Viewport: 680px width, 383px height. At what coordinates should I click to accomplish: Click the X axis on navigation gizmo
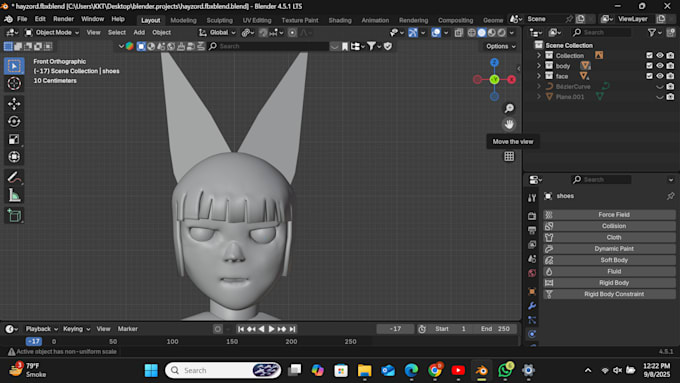(x=511, y=79)
